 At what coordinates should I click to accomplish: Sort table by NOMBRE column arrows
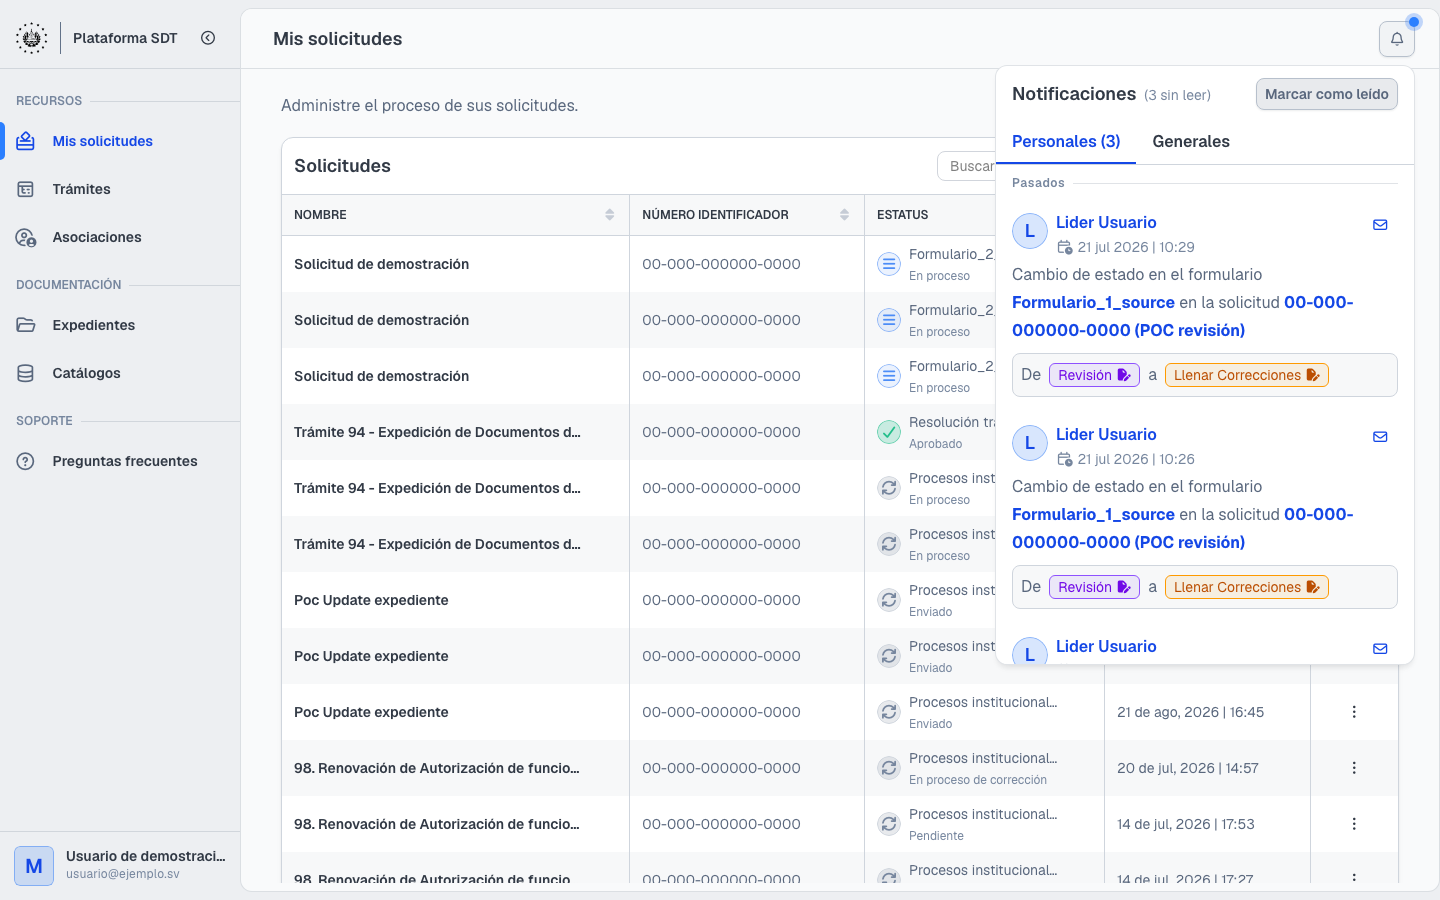pyautogui.click(x=610, y=215)
